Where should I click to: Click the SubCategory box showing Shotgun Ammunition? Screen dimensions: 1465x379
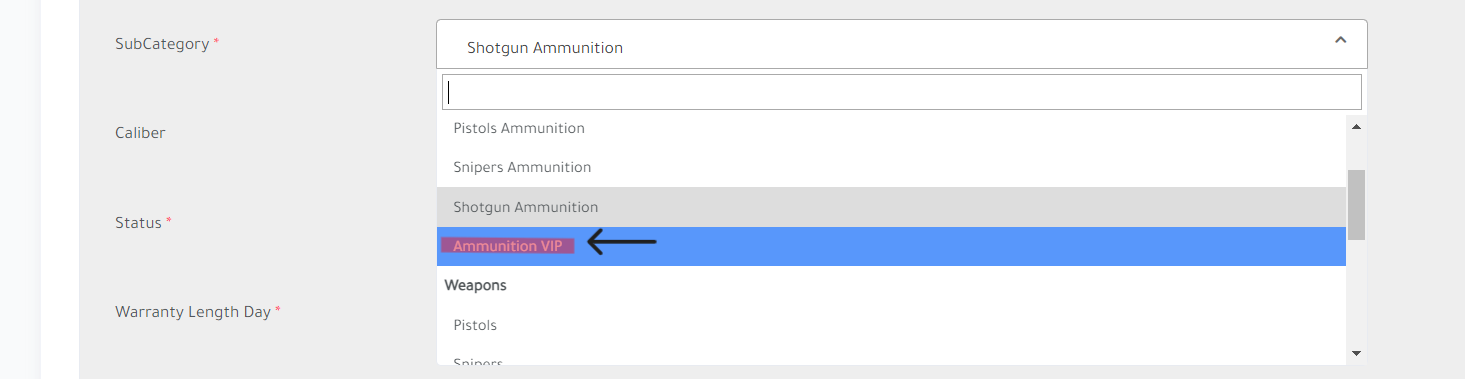click(902, 44)
